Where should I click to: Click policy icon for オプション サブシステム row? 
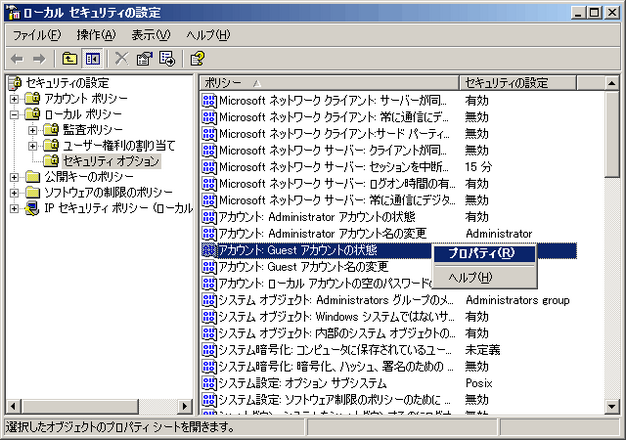click(209, 383)
